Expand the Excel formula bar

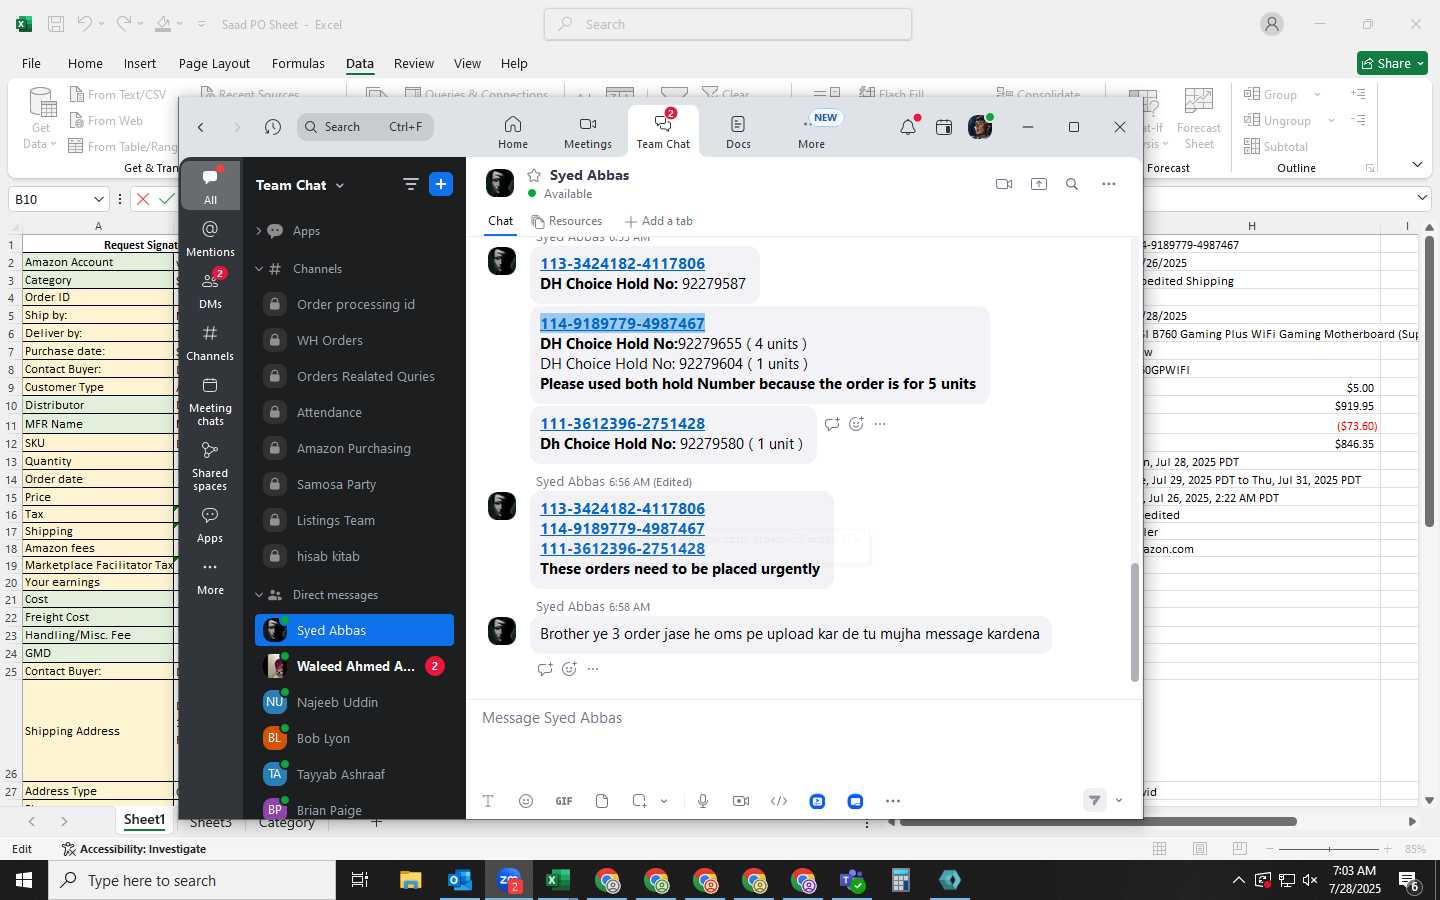[x=1423, y=199]
